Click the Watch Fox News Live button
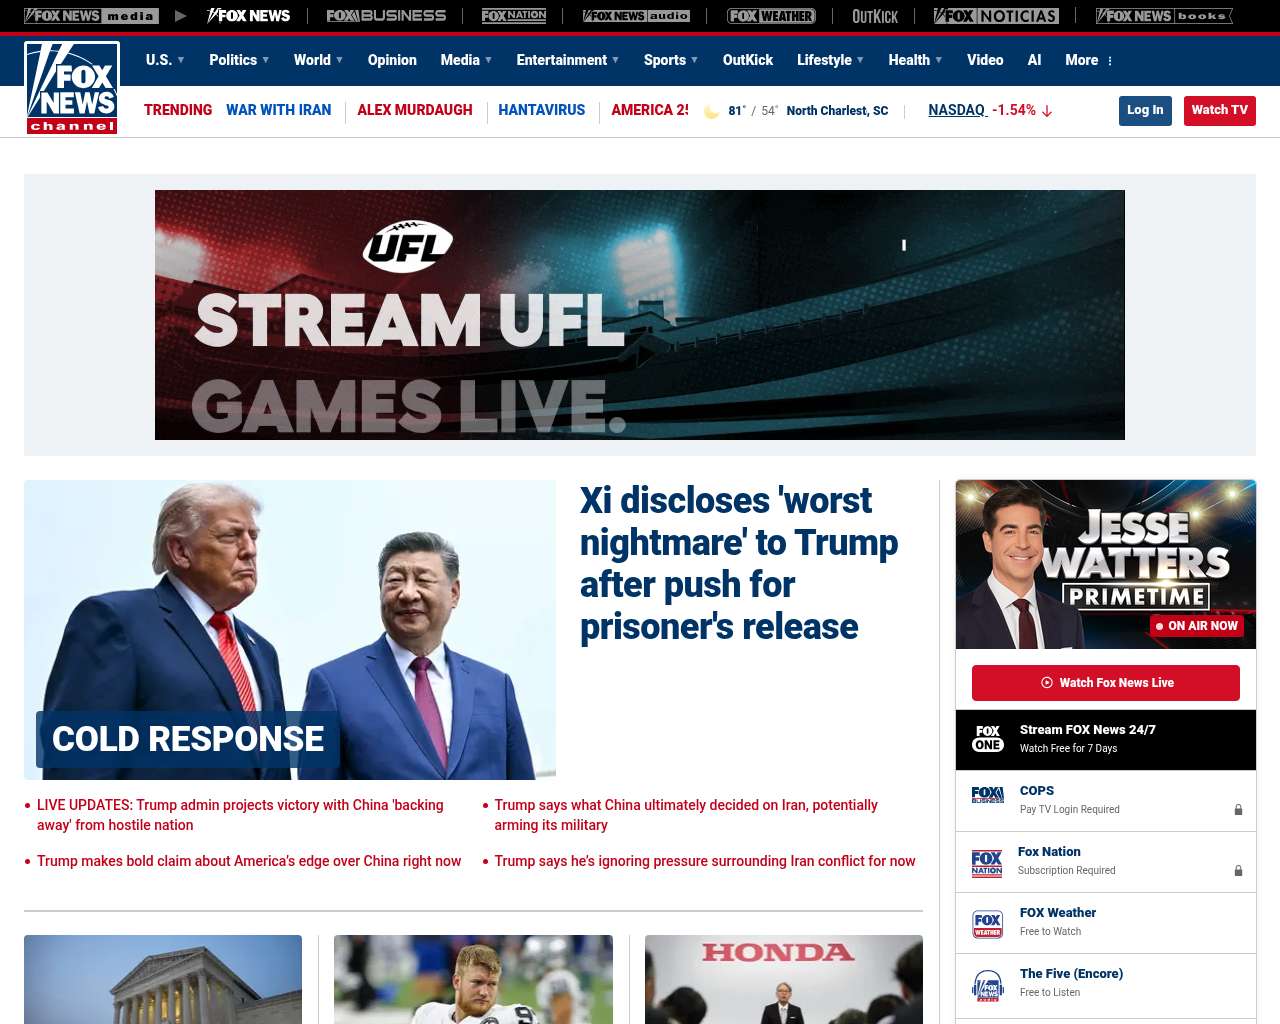Viewport: 1280px width, 1024px height. click(1106, 683)
